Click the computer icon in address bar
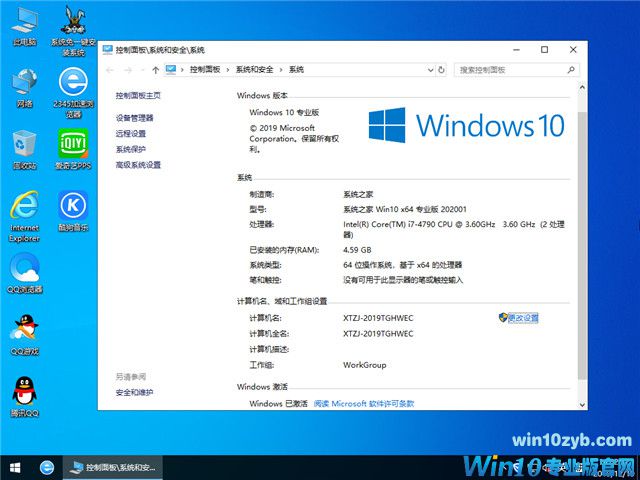The width and height of the screenshot is (640, 480). pyautogui.click(x=171, y=69)
